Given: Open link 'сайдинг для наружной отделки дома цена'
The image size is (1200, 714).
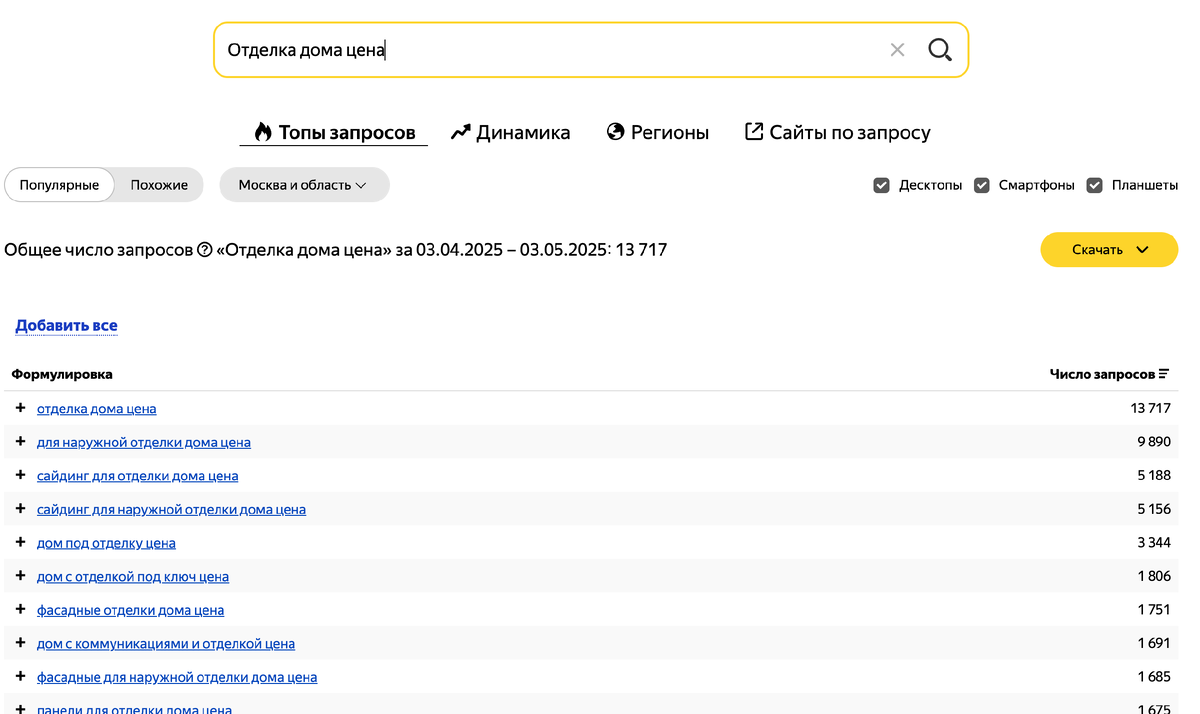Looking at the screenshot, I should click(x=171, y=510).
